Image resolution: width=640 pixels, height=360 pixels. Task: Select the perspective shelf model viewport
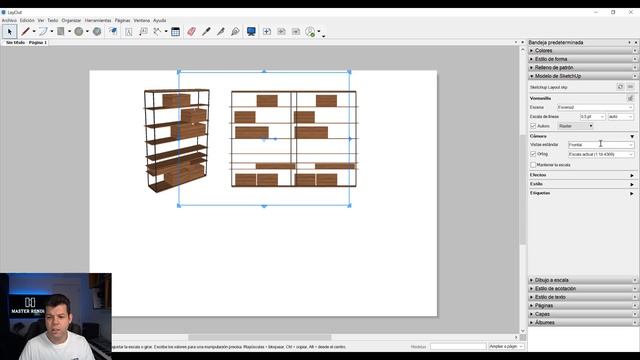tap(176, 140)
